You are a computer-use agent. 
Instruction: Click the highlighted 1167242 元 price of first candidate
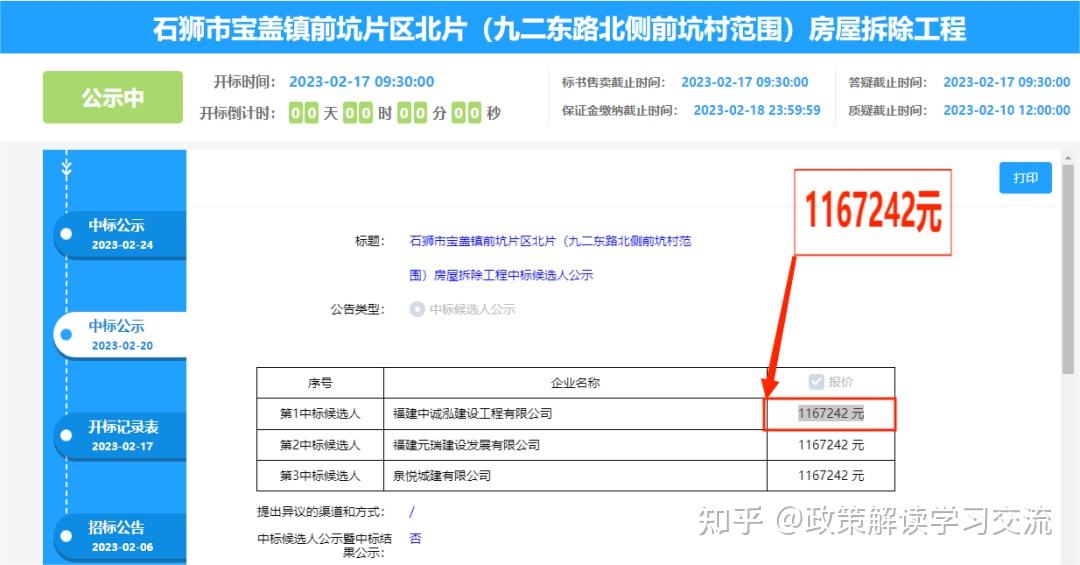coord(831,413)
